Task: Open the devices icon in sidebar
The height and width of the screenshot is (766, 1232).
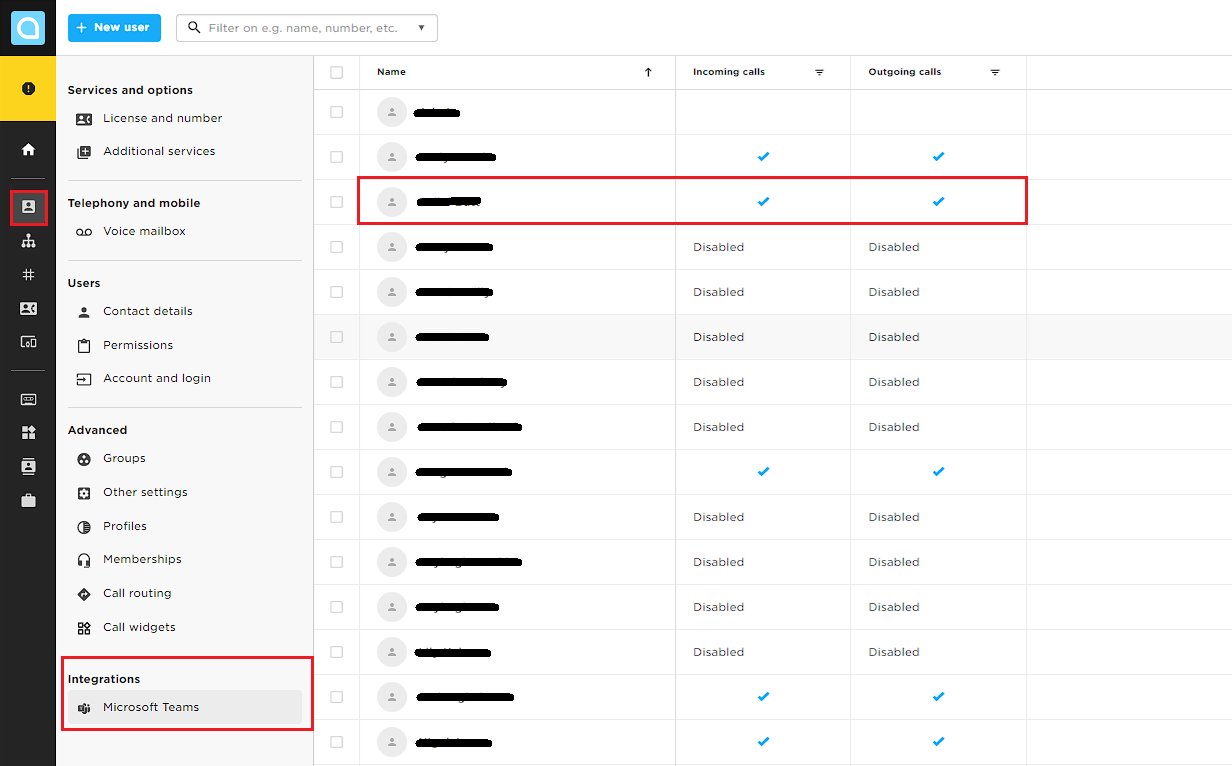Action: coord(28,342)
